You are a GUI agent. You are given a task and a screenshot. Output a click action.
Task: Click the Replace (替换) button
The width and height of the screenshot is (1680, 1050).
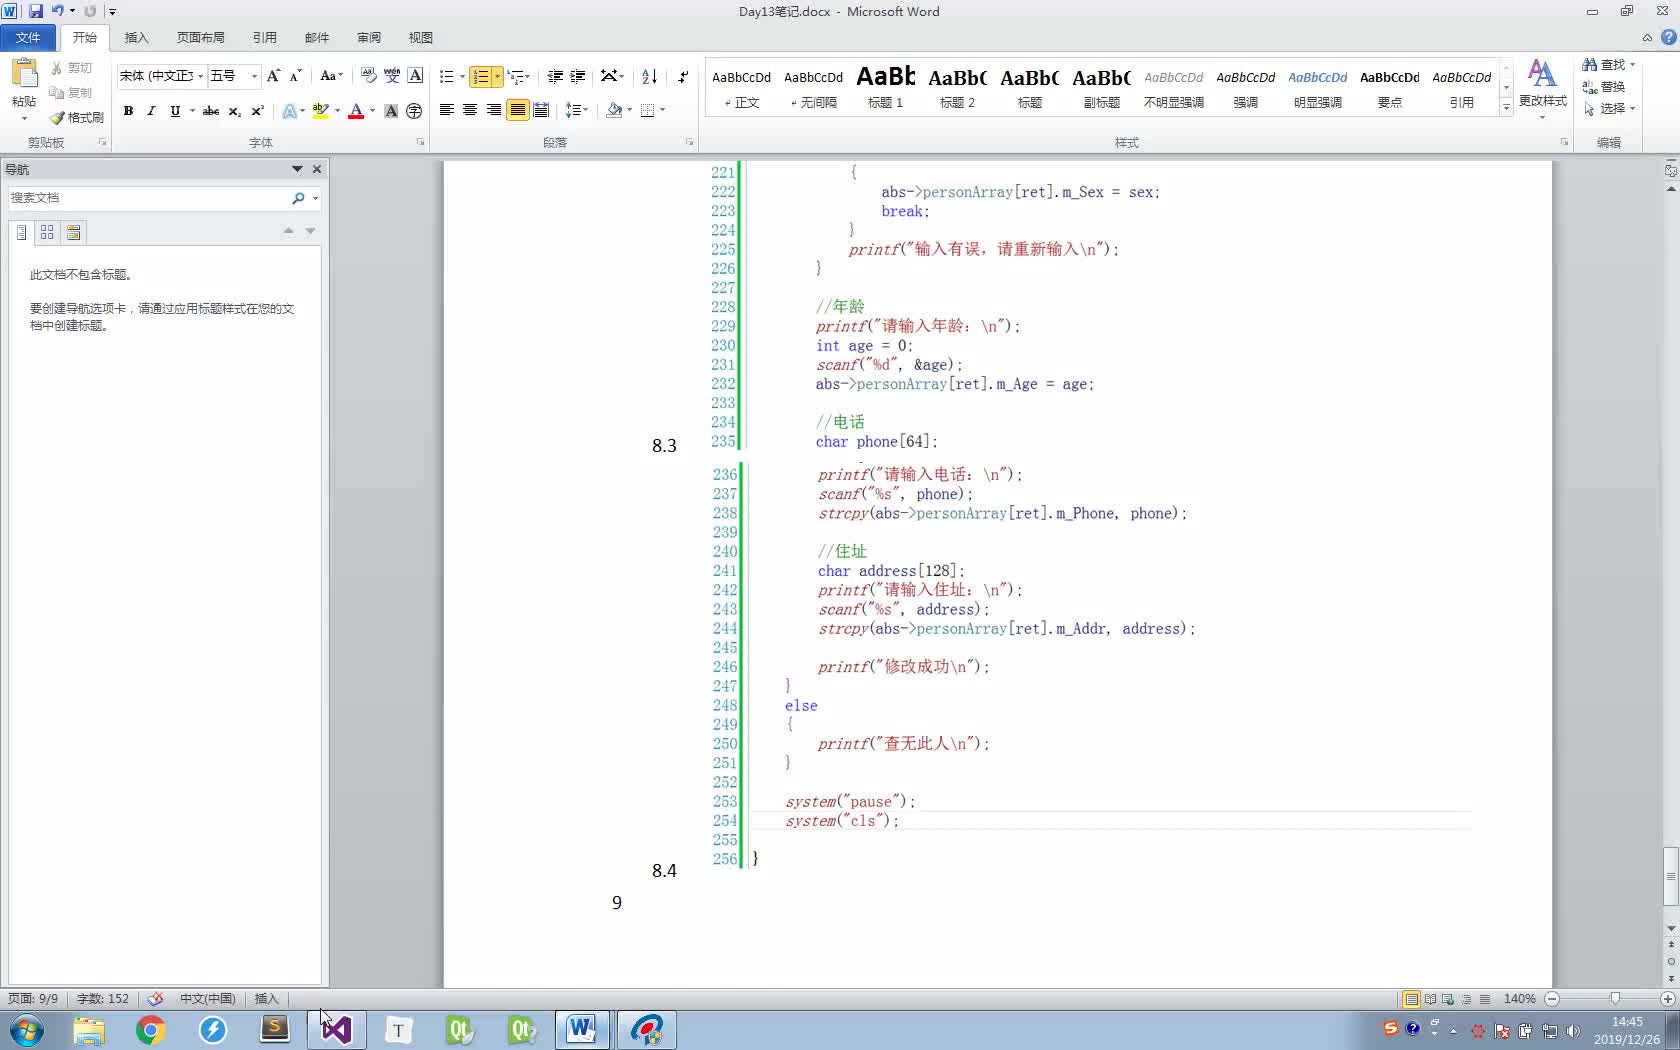pos(1604,87)
